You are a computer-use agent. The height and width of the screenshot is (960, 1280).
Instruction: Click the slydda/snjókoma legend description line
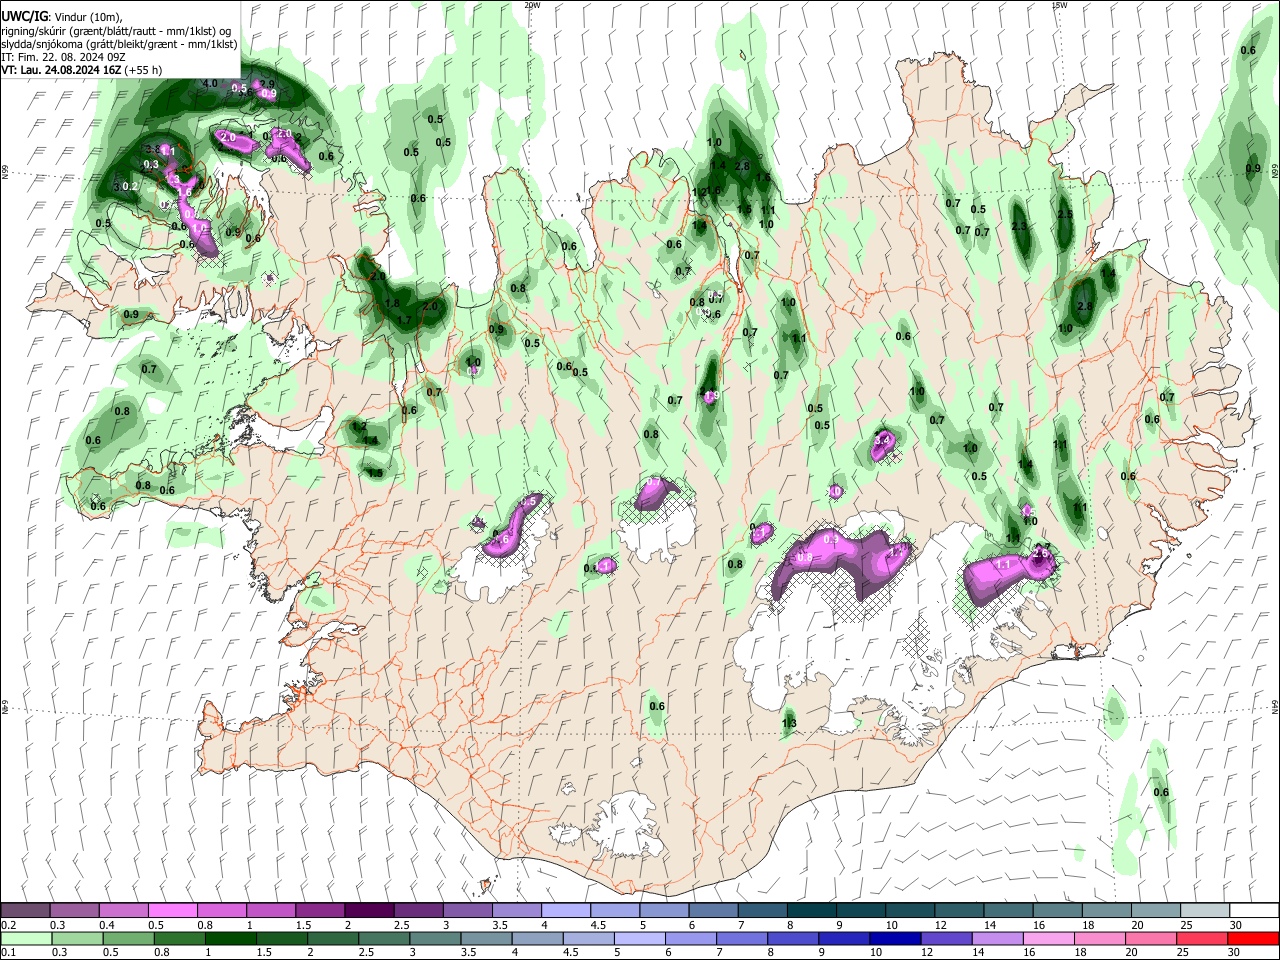(119, 44)
